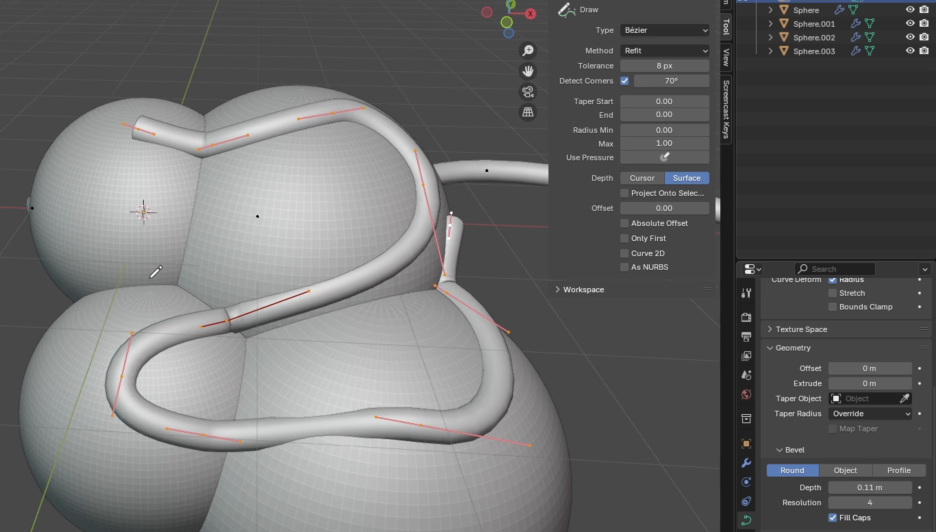
Task: Toggle the Use Pressure pen icon
Action: 664,157
